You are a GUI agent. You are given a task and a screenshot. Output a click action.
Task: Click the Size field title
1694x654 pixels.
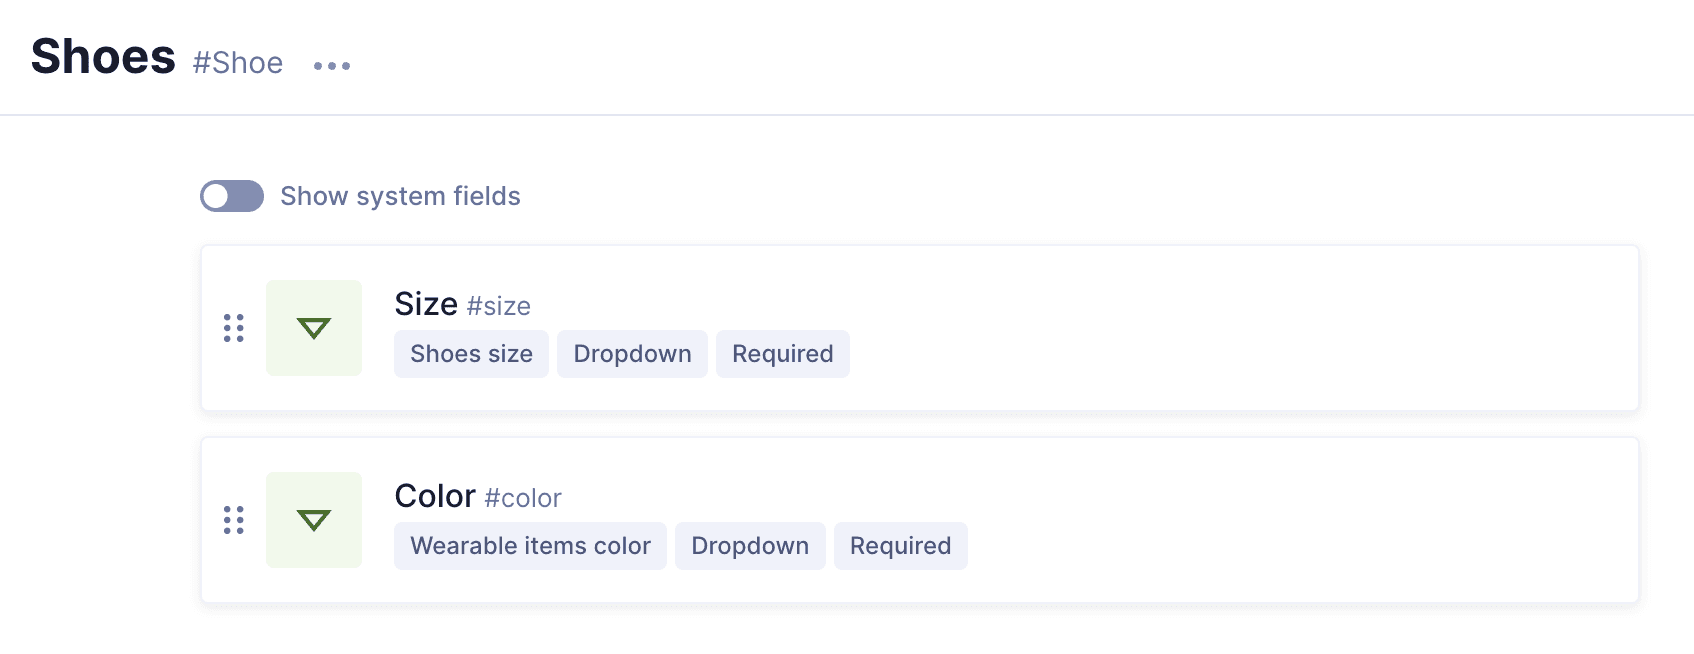(x=426, y=304)
